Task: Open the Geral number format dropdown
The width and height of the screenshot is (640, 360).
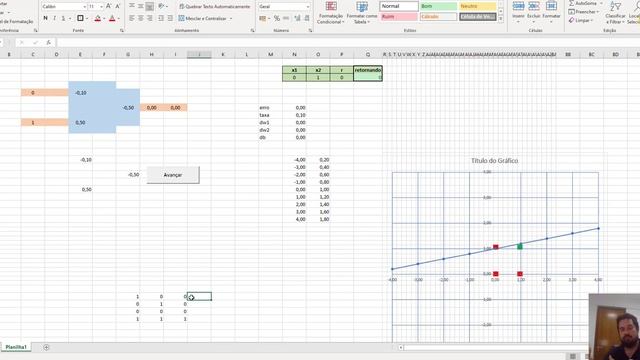Action: (x=307, y=7)
